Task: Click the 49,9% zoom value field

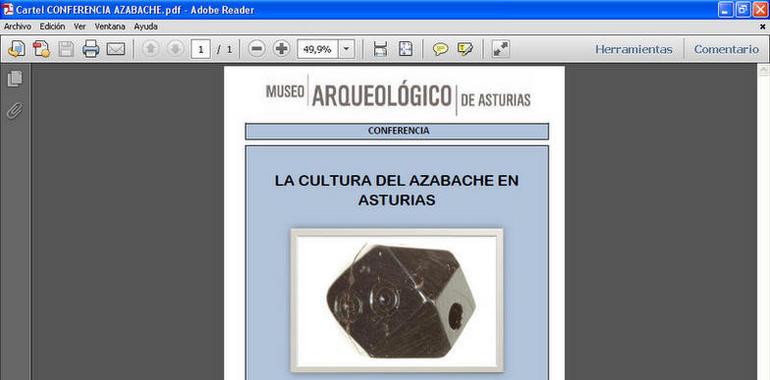Action: coord(317,49)
